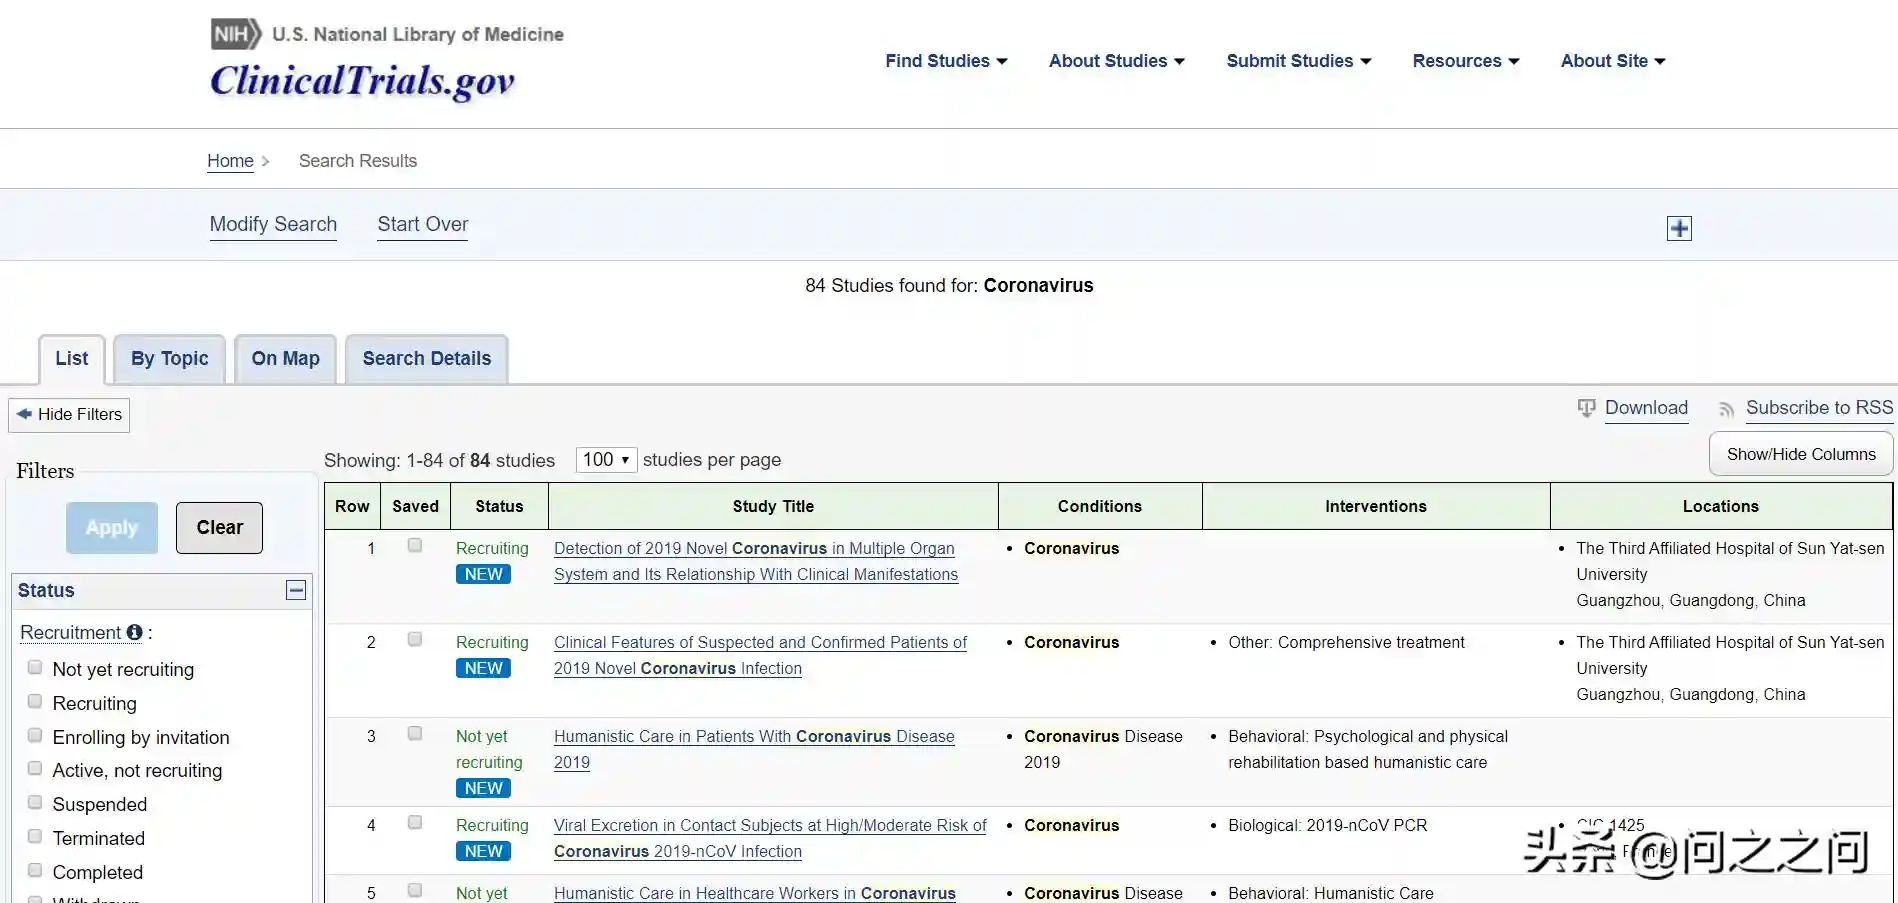Viewport: 1898px width, 903px height.
Task: Open the studies per page dropdown
Action: (x=606, y=460)
